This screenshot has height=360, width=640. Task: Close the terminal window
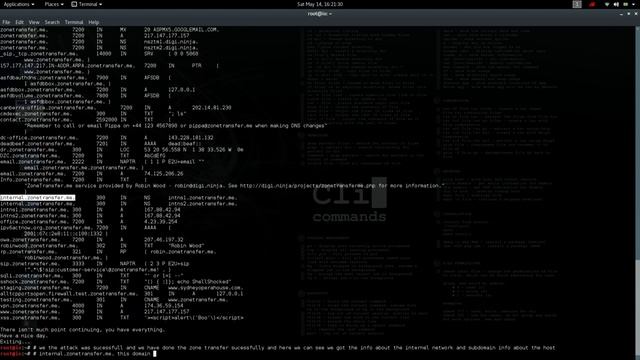click(x=636, y=14)
